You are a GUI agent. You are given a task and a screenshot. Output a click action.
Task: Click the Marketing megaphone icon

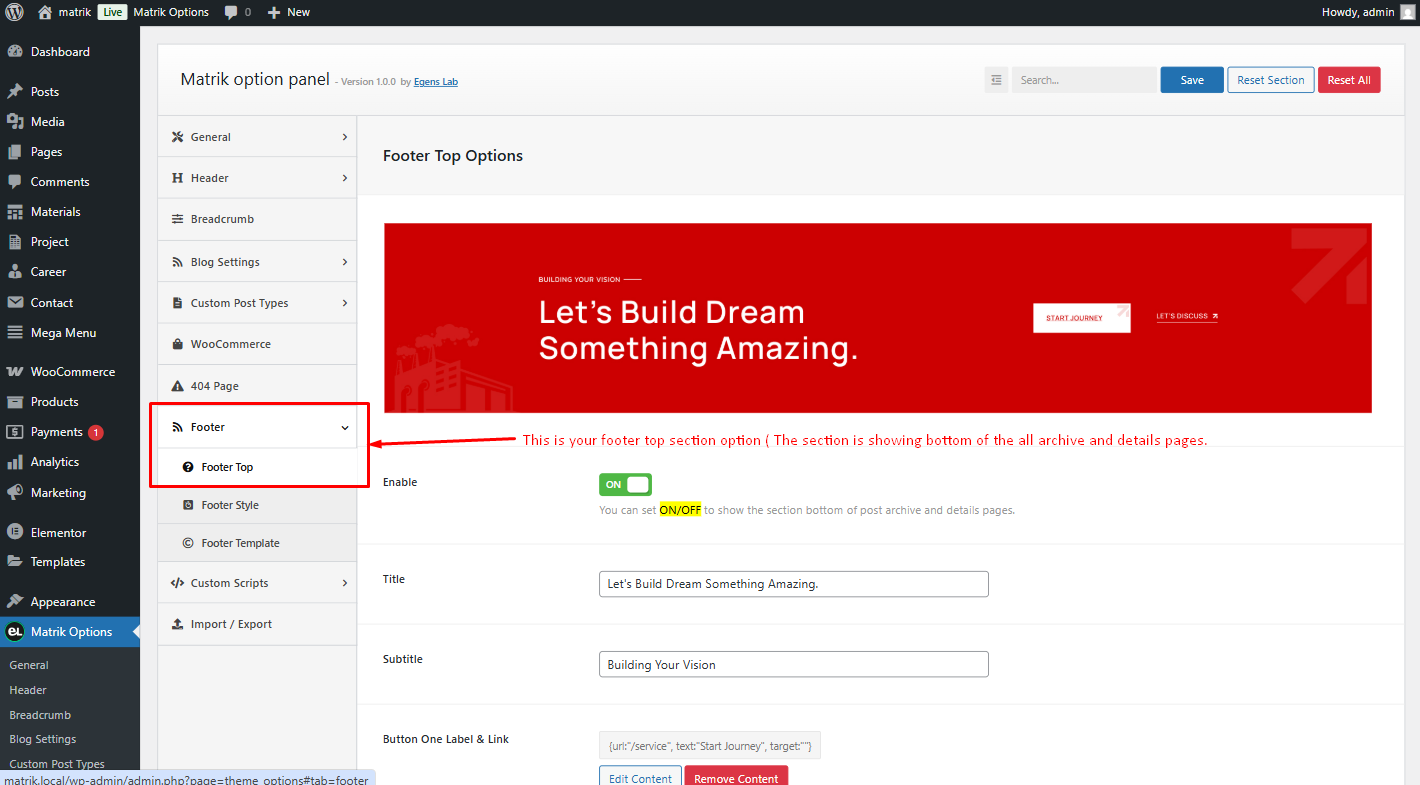(15, 493)
